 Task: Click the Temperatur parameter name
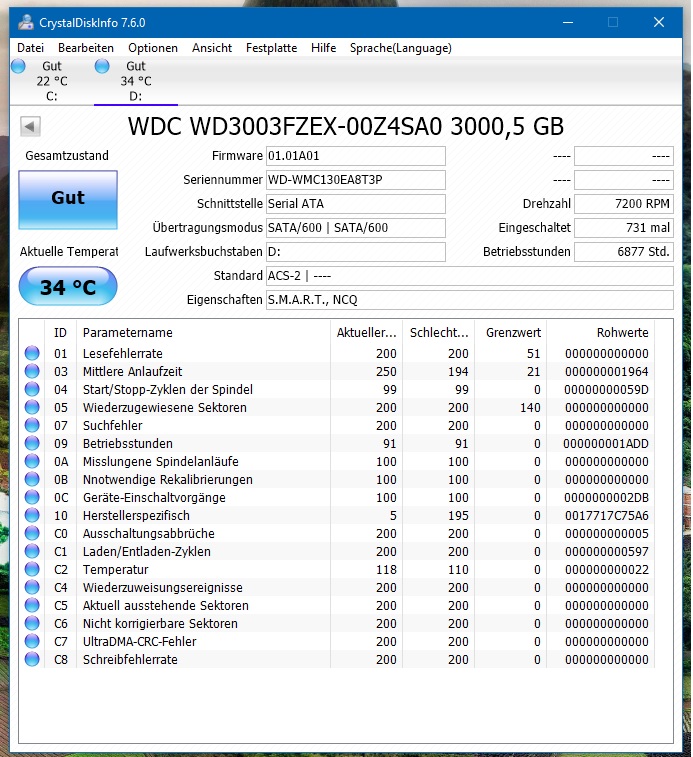click(x=115, y=570)
